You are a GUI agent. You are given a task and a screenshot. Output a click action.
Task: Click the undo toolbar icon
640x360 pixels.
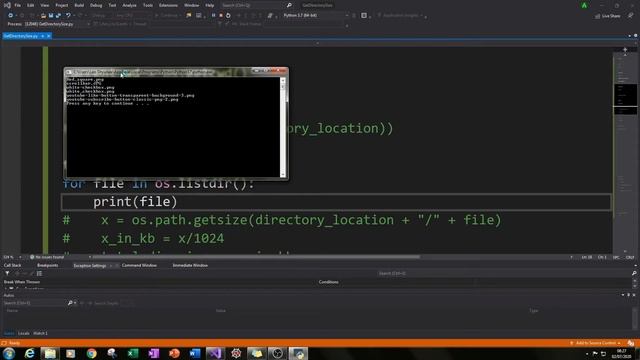coord(68,16)
